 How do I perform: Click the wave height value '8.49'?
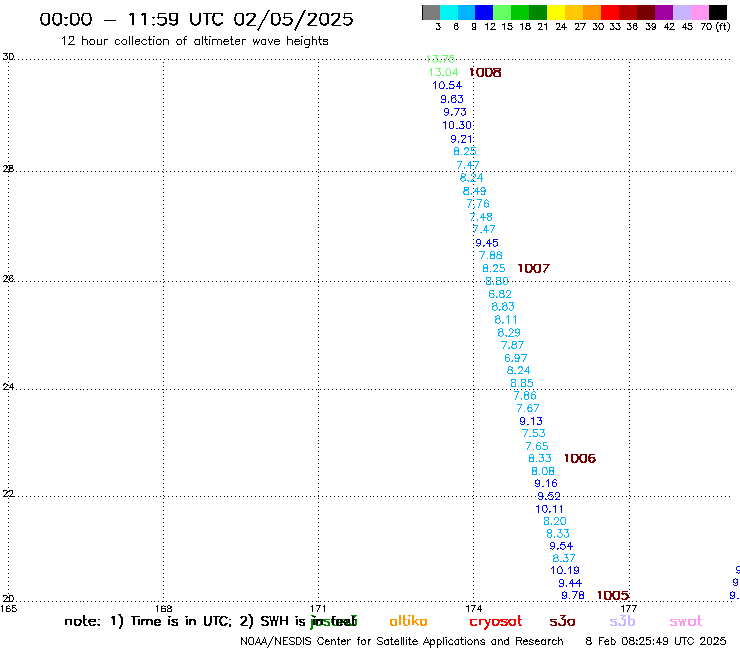(474, 191)
